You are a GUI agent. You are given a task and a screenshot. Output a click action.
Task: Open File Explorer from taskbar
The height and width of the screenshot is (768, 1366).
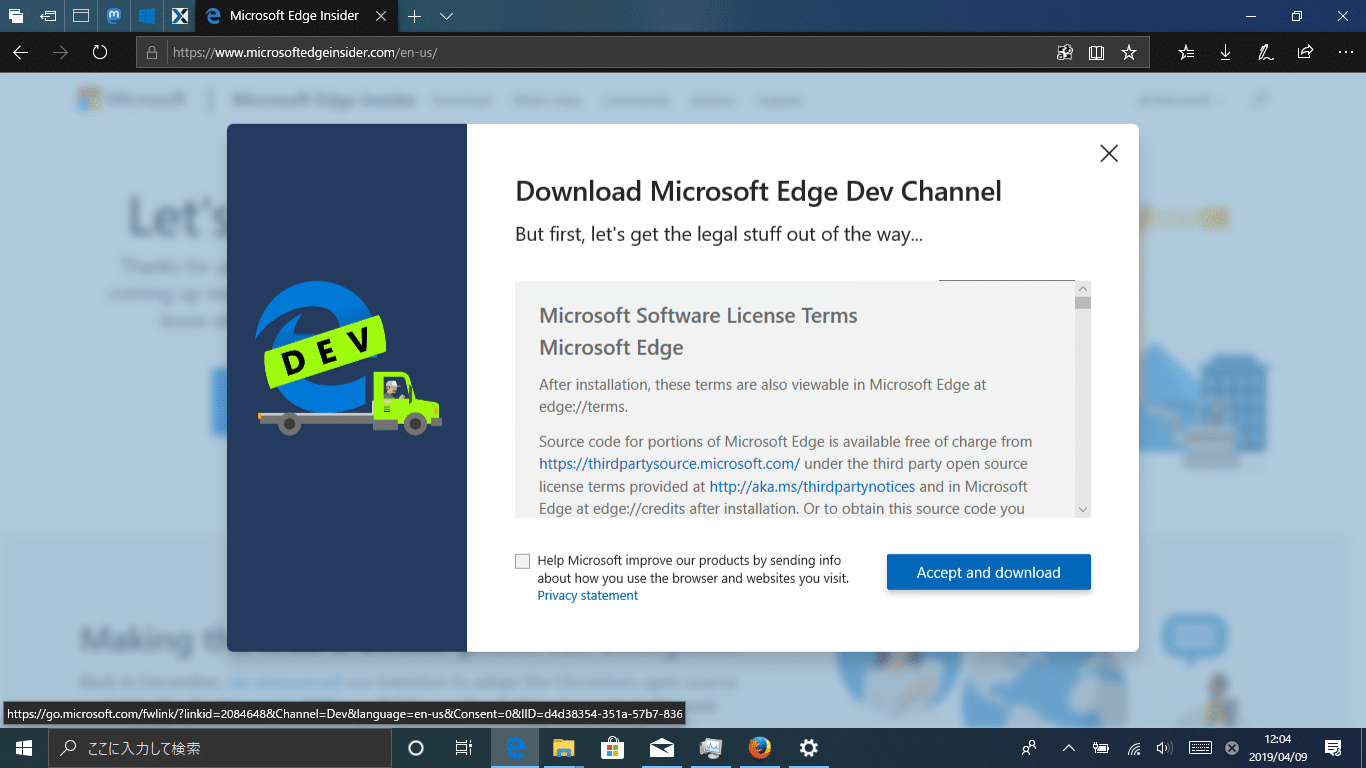tap(564, 748)
